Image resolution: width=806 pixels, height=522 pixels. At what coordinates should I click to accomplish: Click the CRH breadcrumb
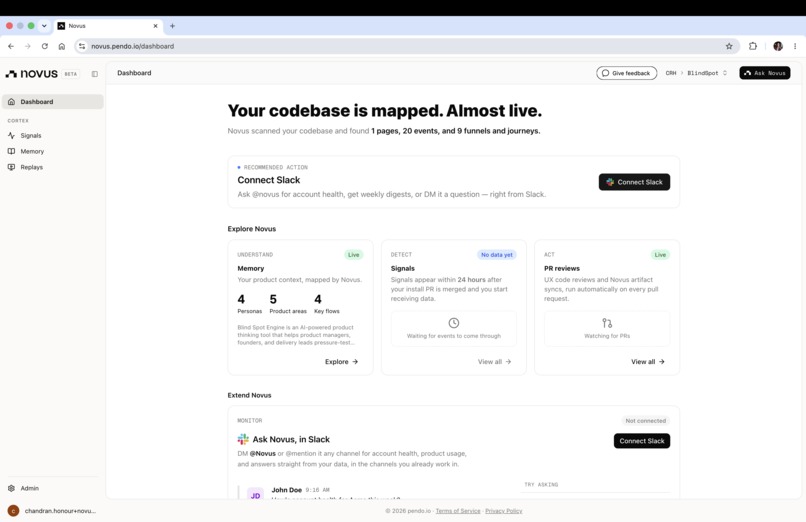click(671, 73)
